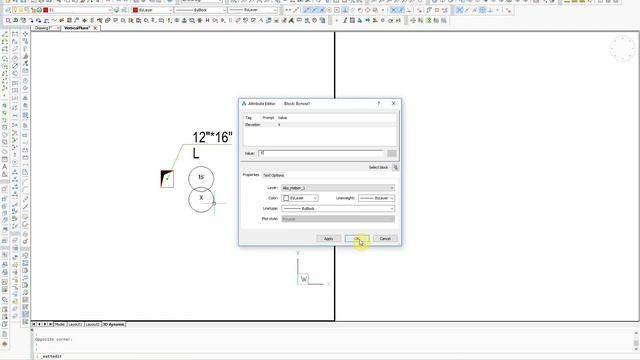Select the 12"*16" text in the drawing

point(212,137)
